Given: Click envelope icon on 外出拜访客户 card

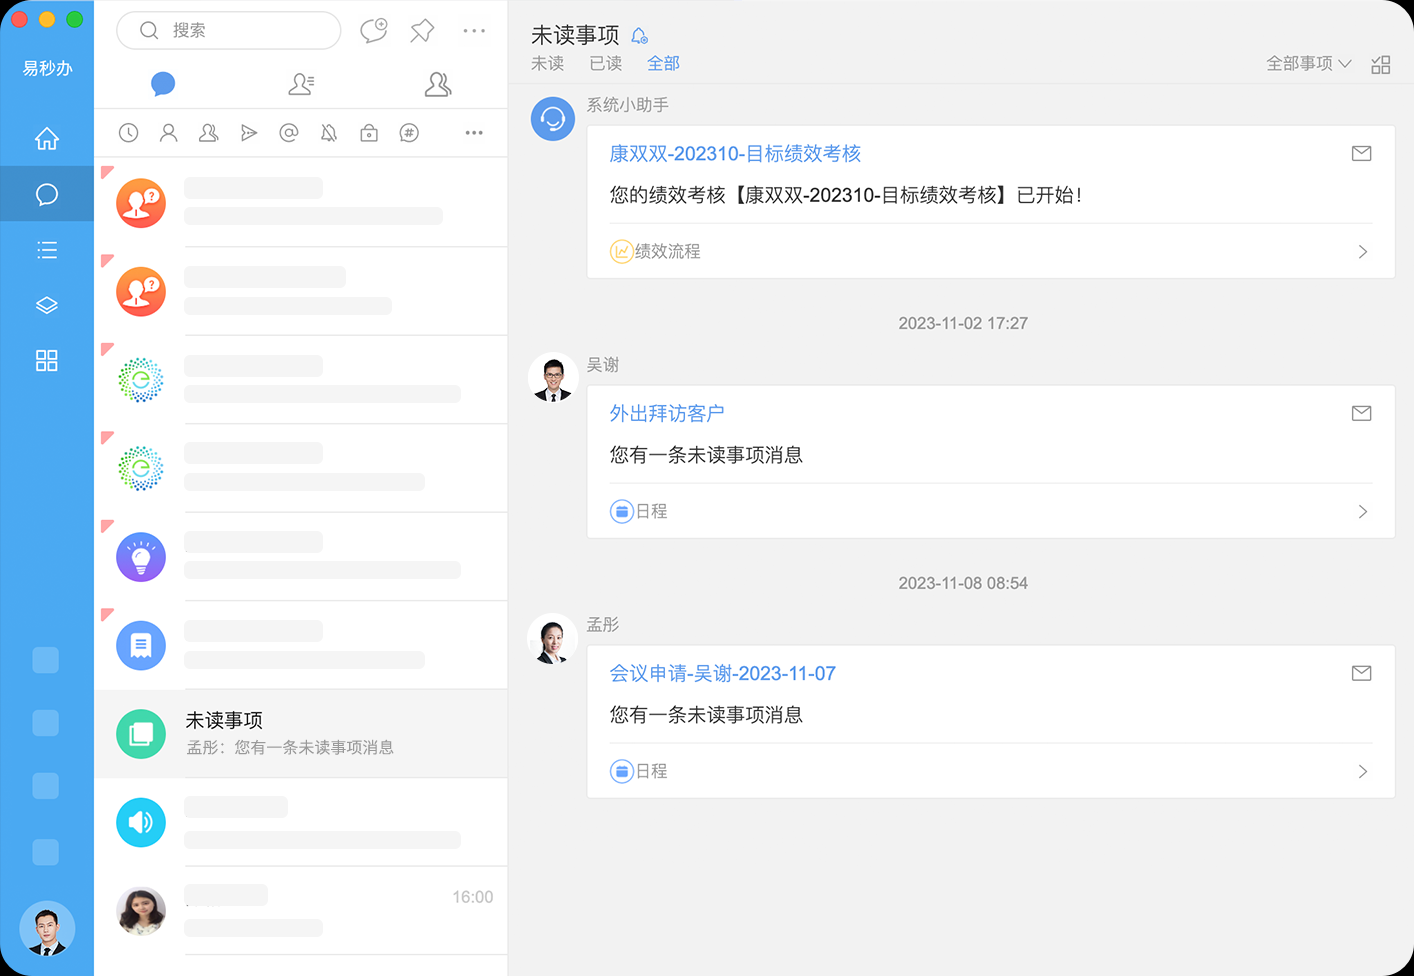Looking at the screenshot, I should click(x=1361, y=413).
